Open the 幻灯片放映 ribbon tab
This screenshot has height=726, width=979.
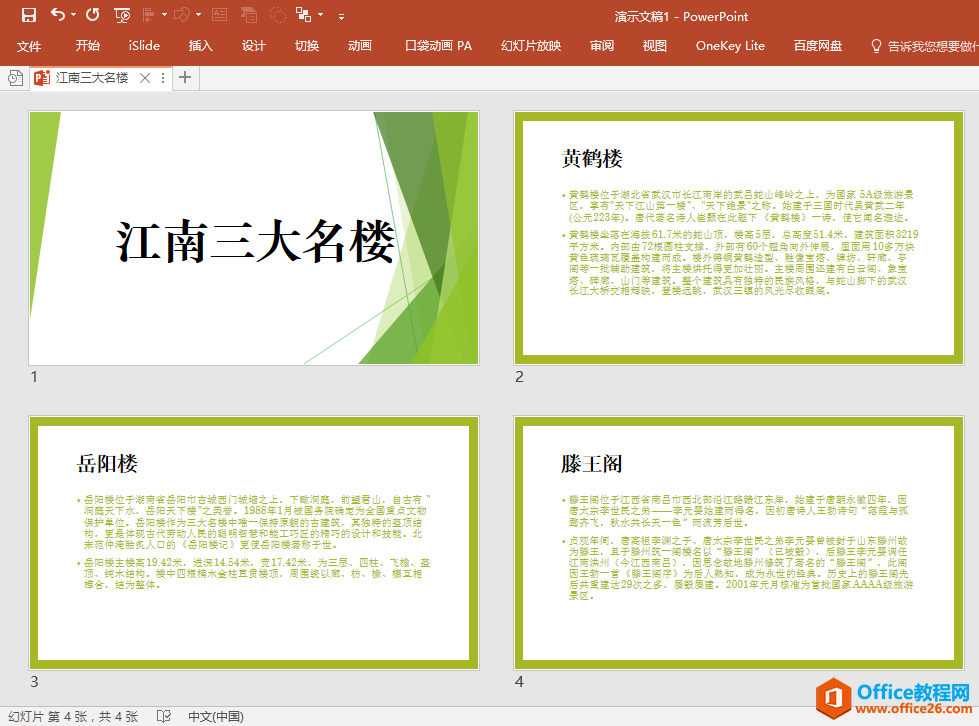pyautogui.click(x=530, y=45)
